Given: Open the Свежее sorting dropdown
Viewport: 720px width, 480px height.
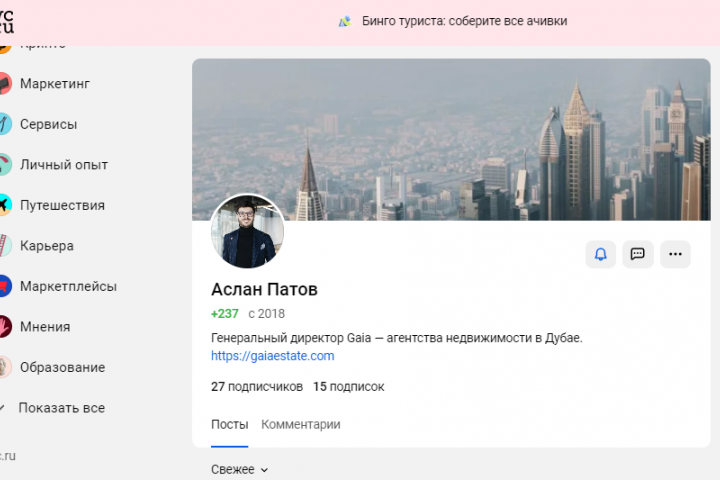Looking at the screenshot, I should tap(239, 469).
